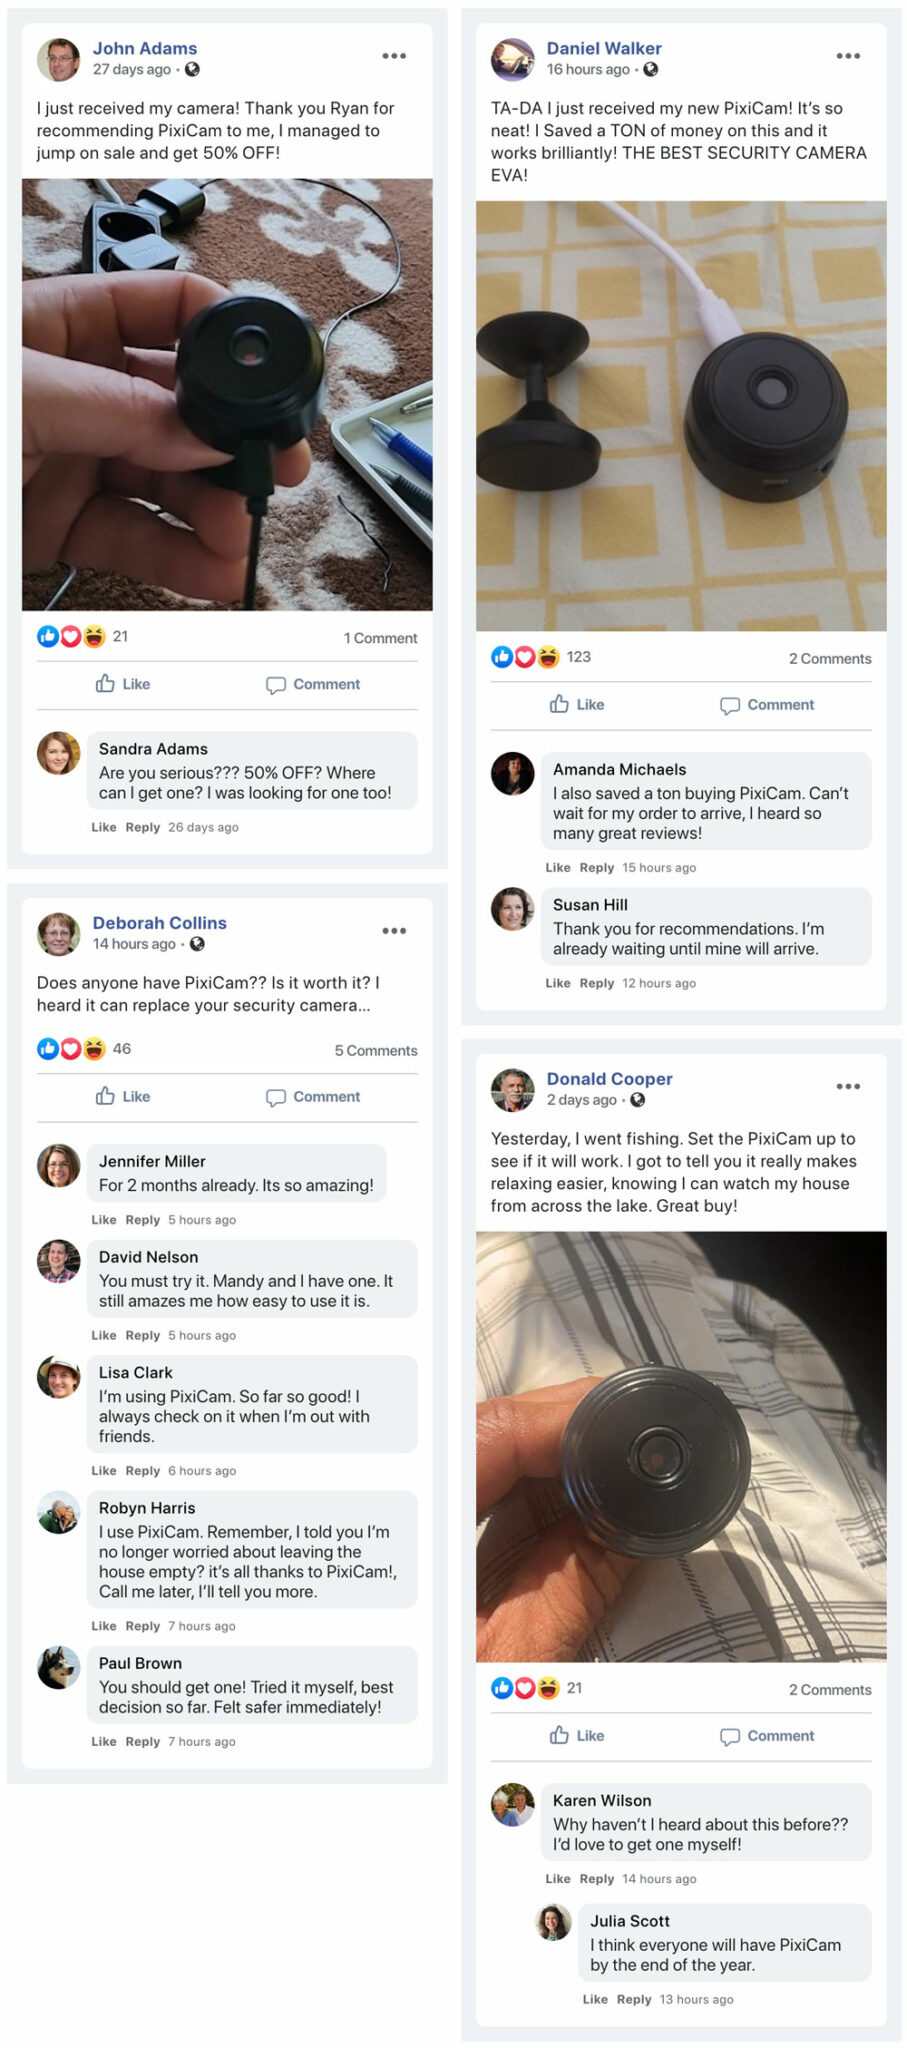Like Jennifer Miller's comment
The image size is (907, 2048).
tap(103, 1220)
